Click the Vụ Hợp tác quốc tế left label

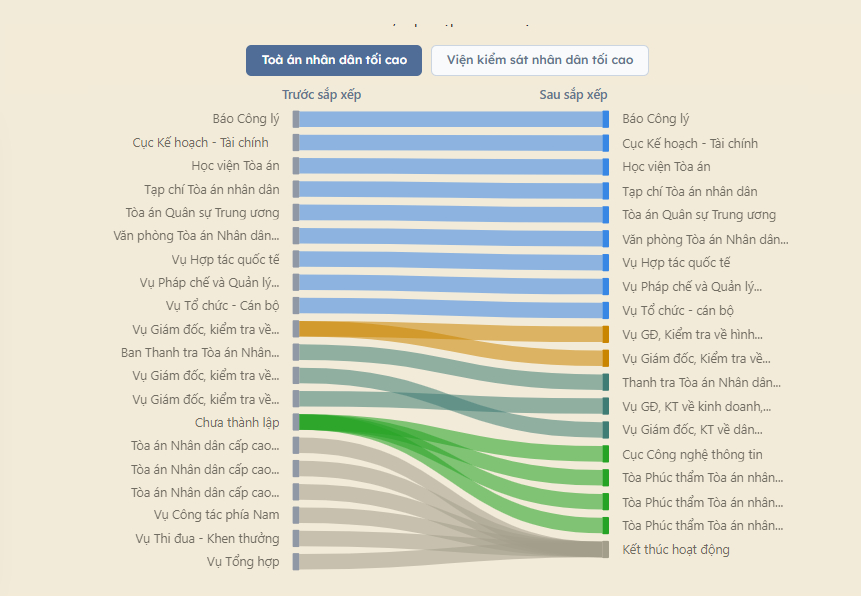click(x=225, y=259)
